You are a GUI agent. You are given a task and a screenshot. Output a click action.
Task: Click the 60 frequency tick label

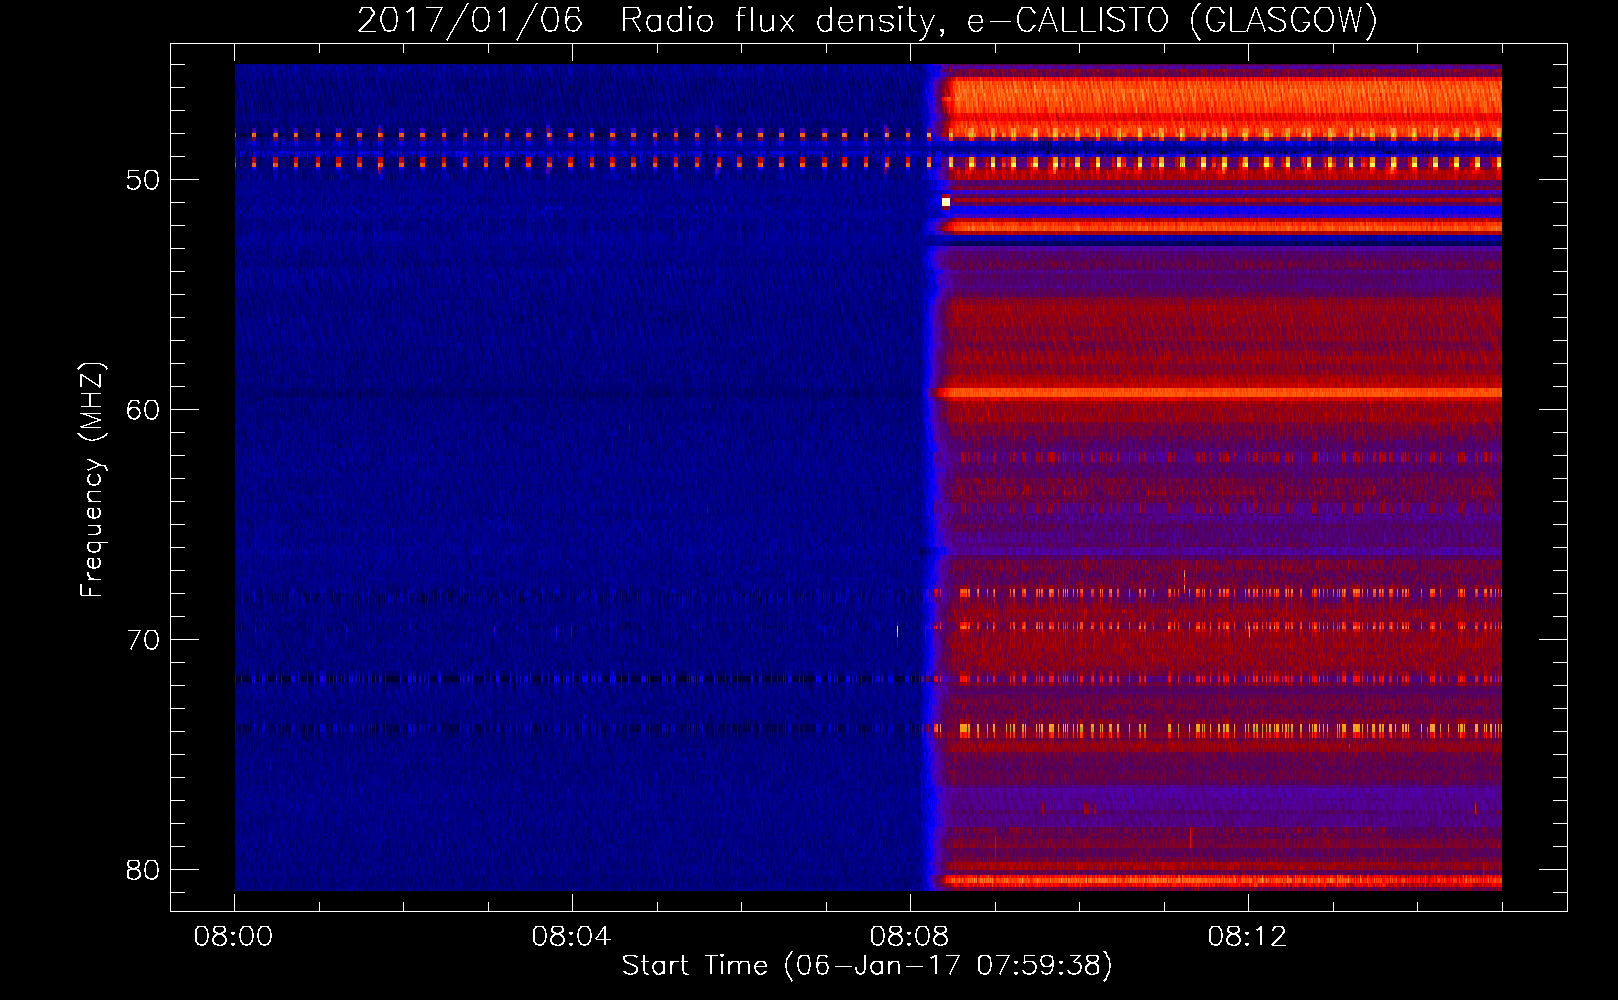coord(143,410)
